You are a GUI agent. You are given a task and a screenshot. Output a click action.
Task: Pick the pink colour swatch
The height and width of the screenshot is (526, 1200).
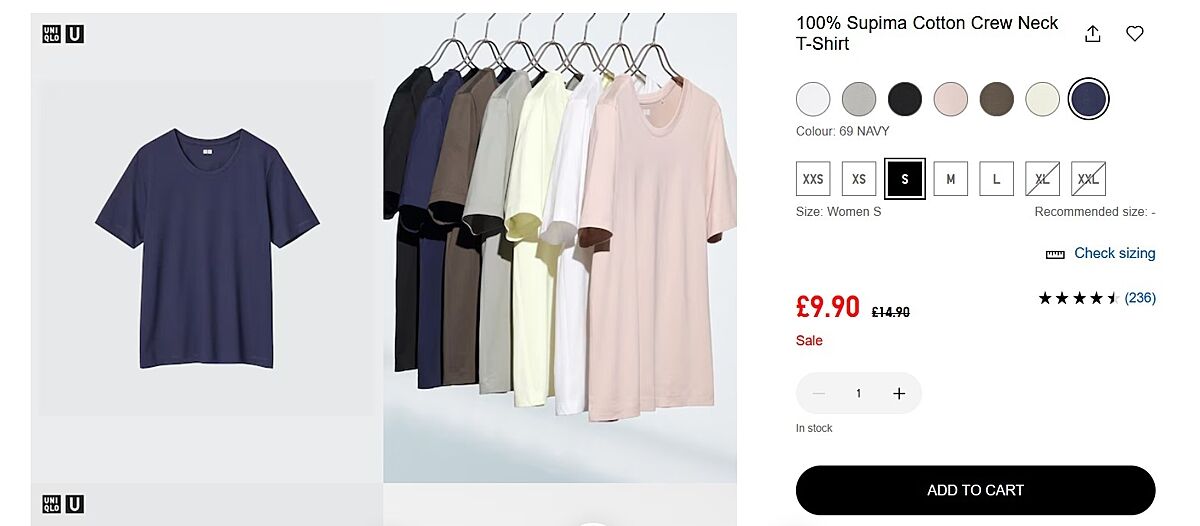(951, 99)
